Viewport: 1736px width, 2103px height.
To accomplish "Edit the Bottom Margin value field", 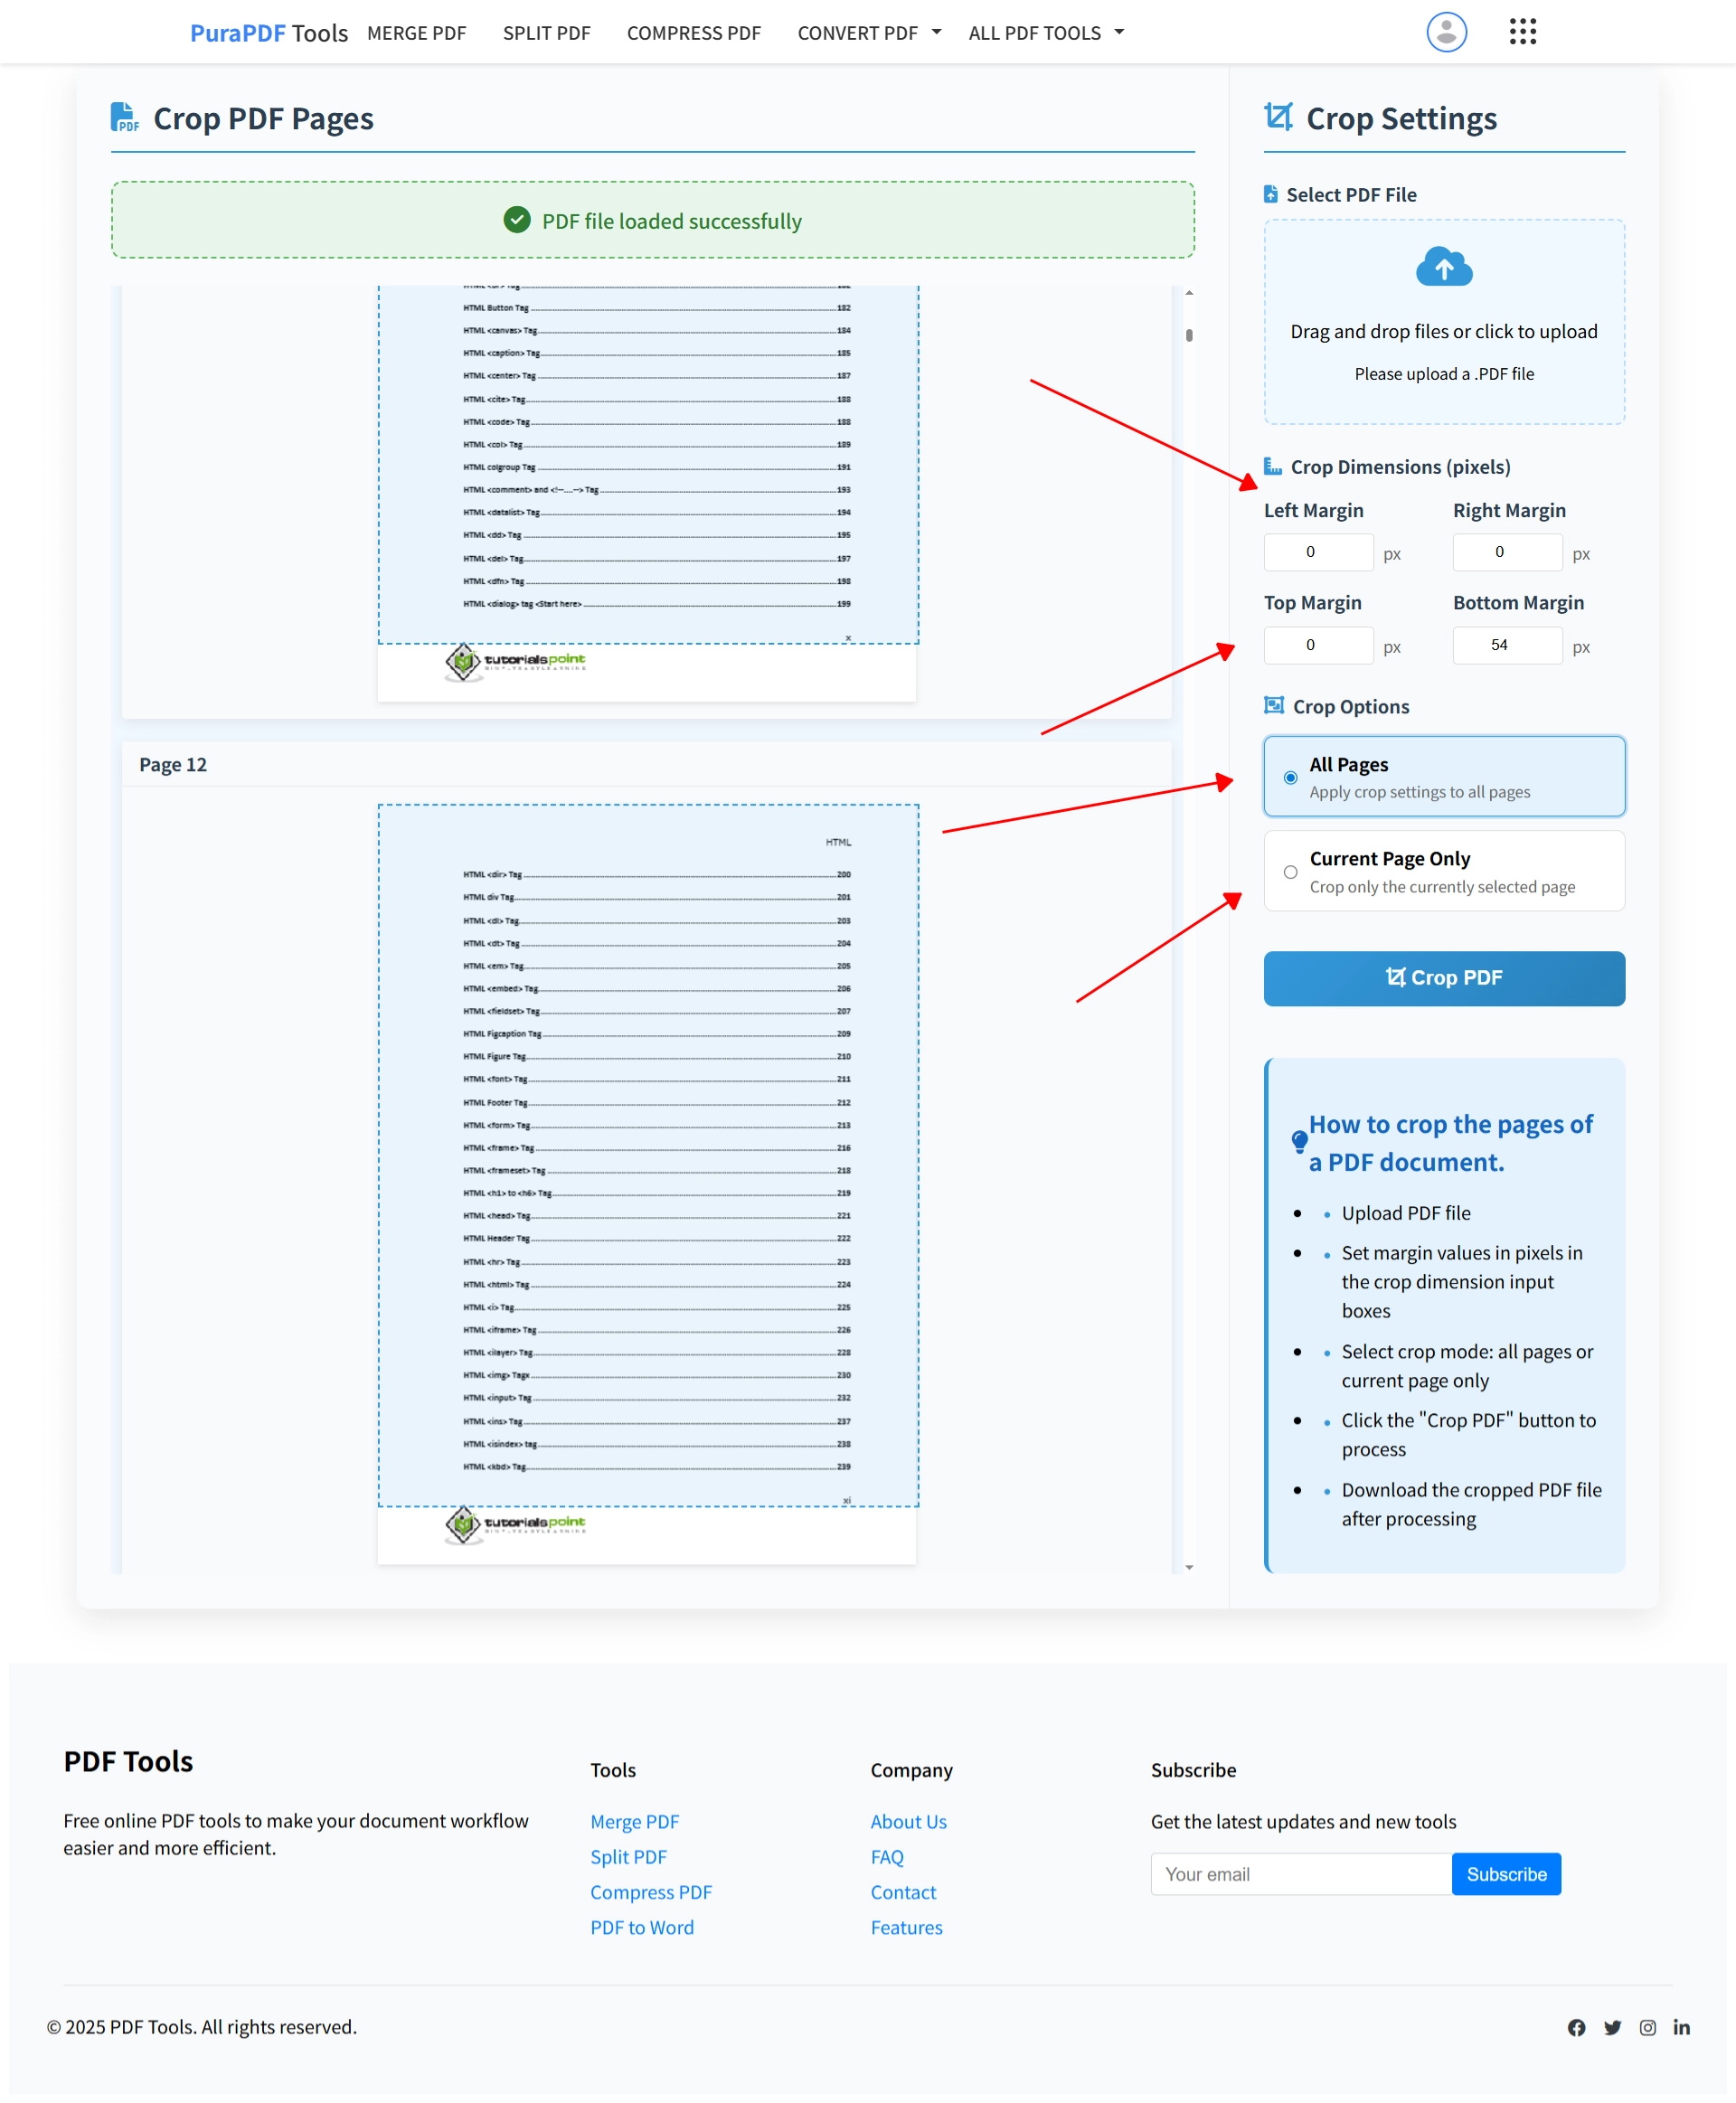I will pos(1506,645).
